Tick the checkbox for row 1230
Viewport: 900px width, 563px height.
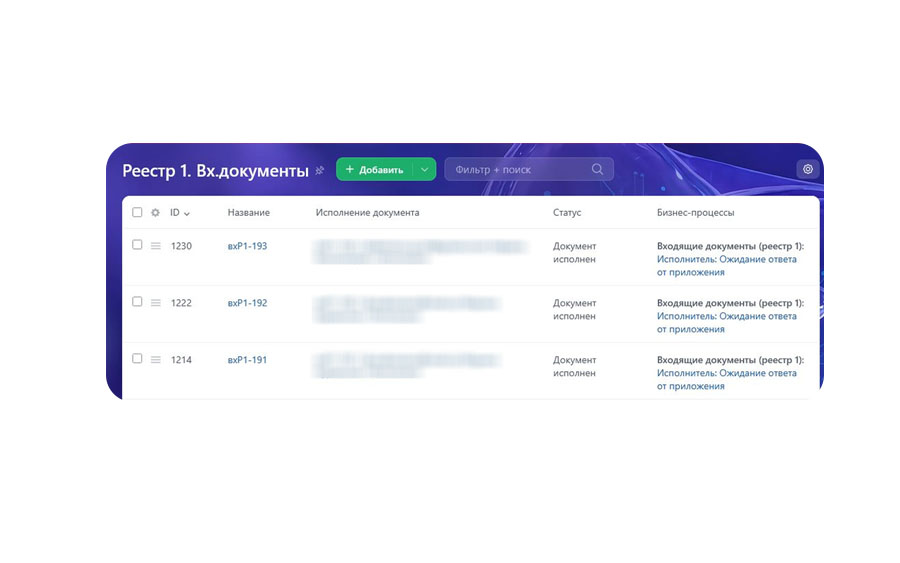137,244
